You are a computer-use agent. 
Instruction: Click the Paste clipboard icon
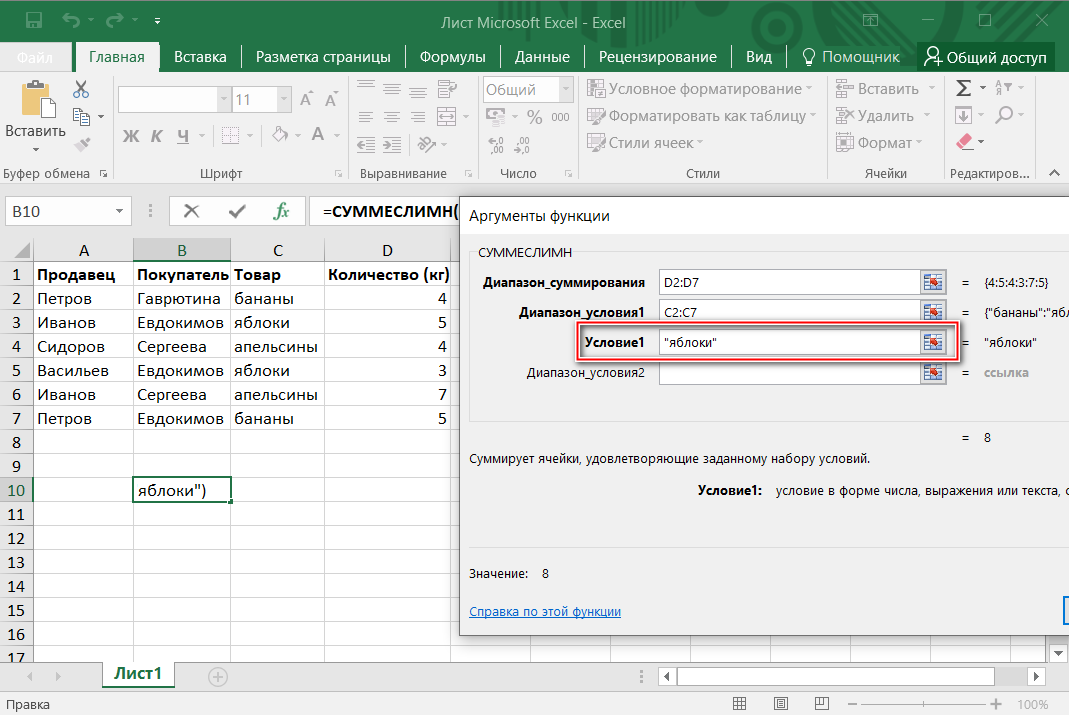point(37,100)
